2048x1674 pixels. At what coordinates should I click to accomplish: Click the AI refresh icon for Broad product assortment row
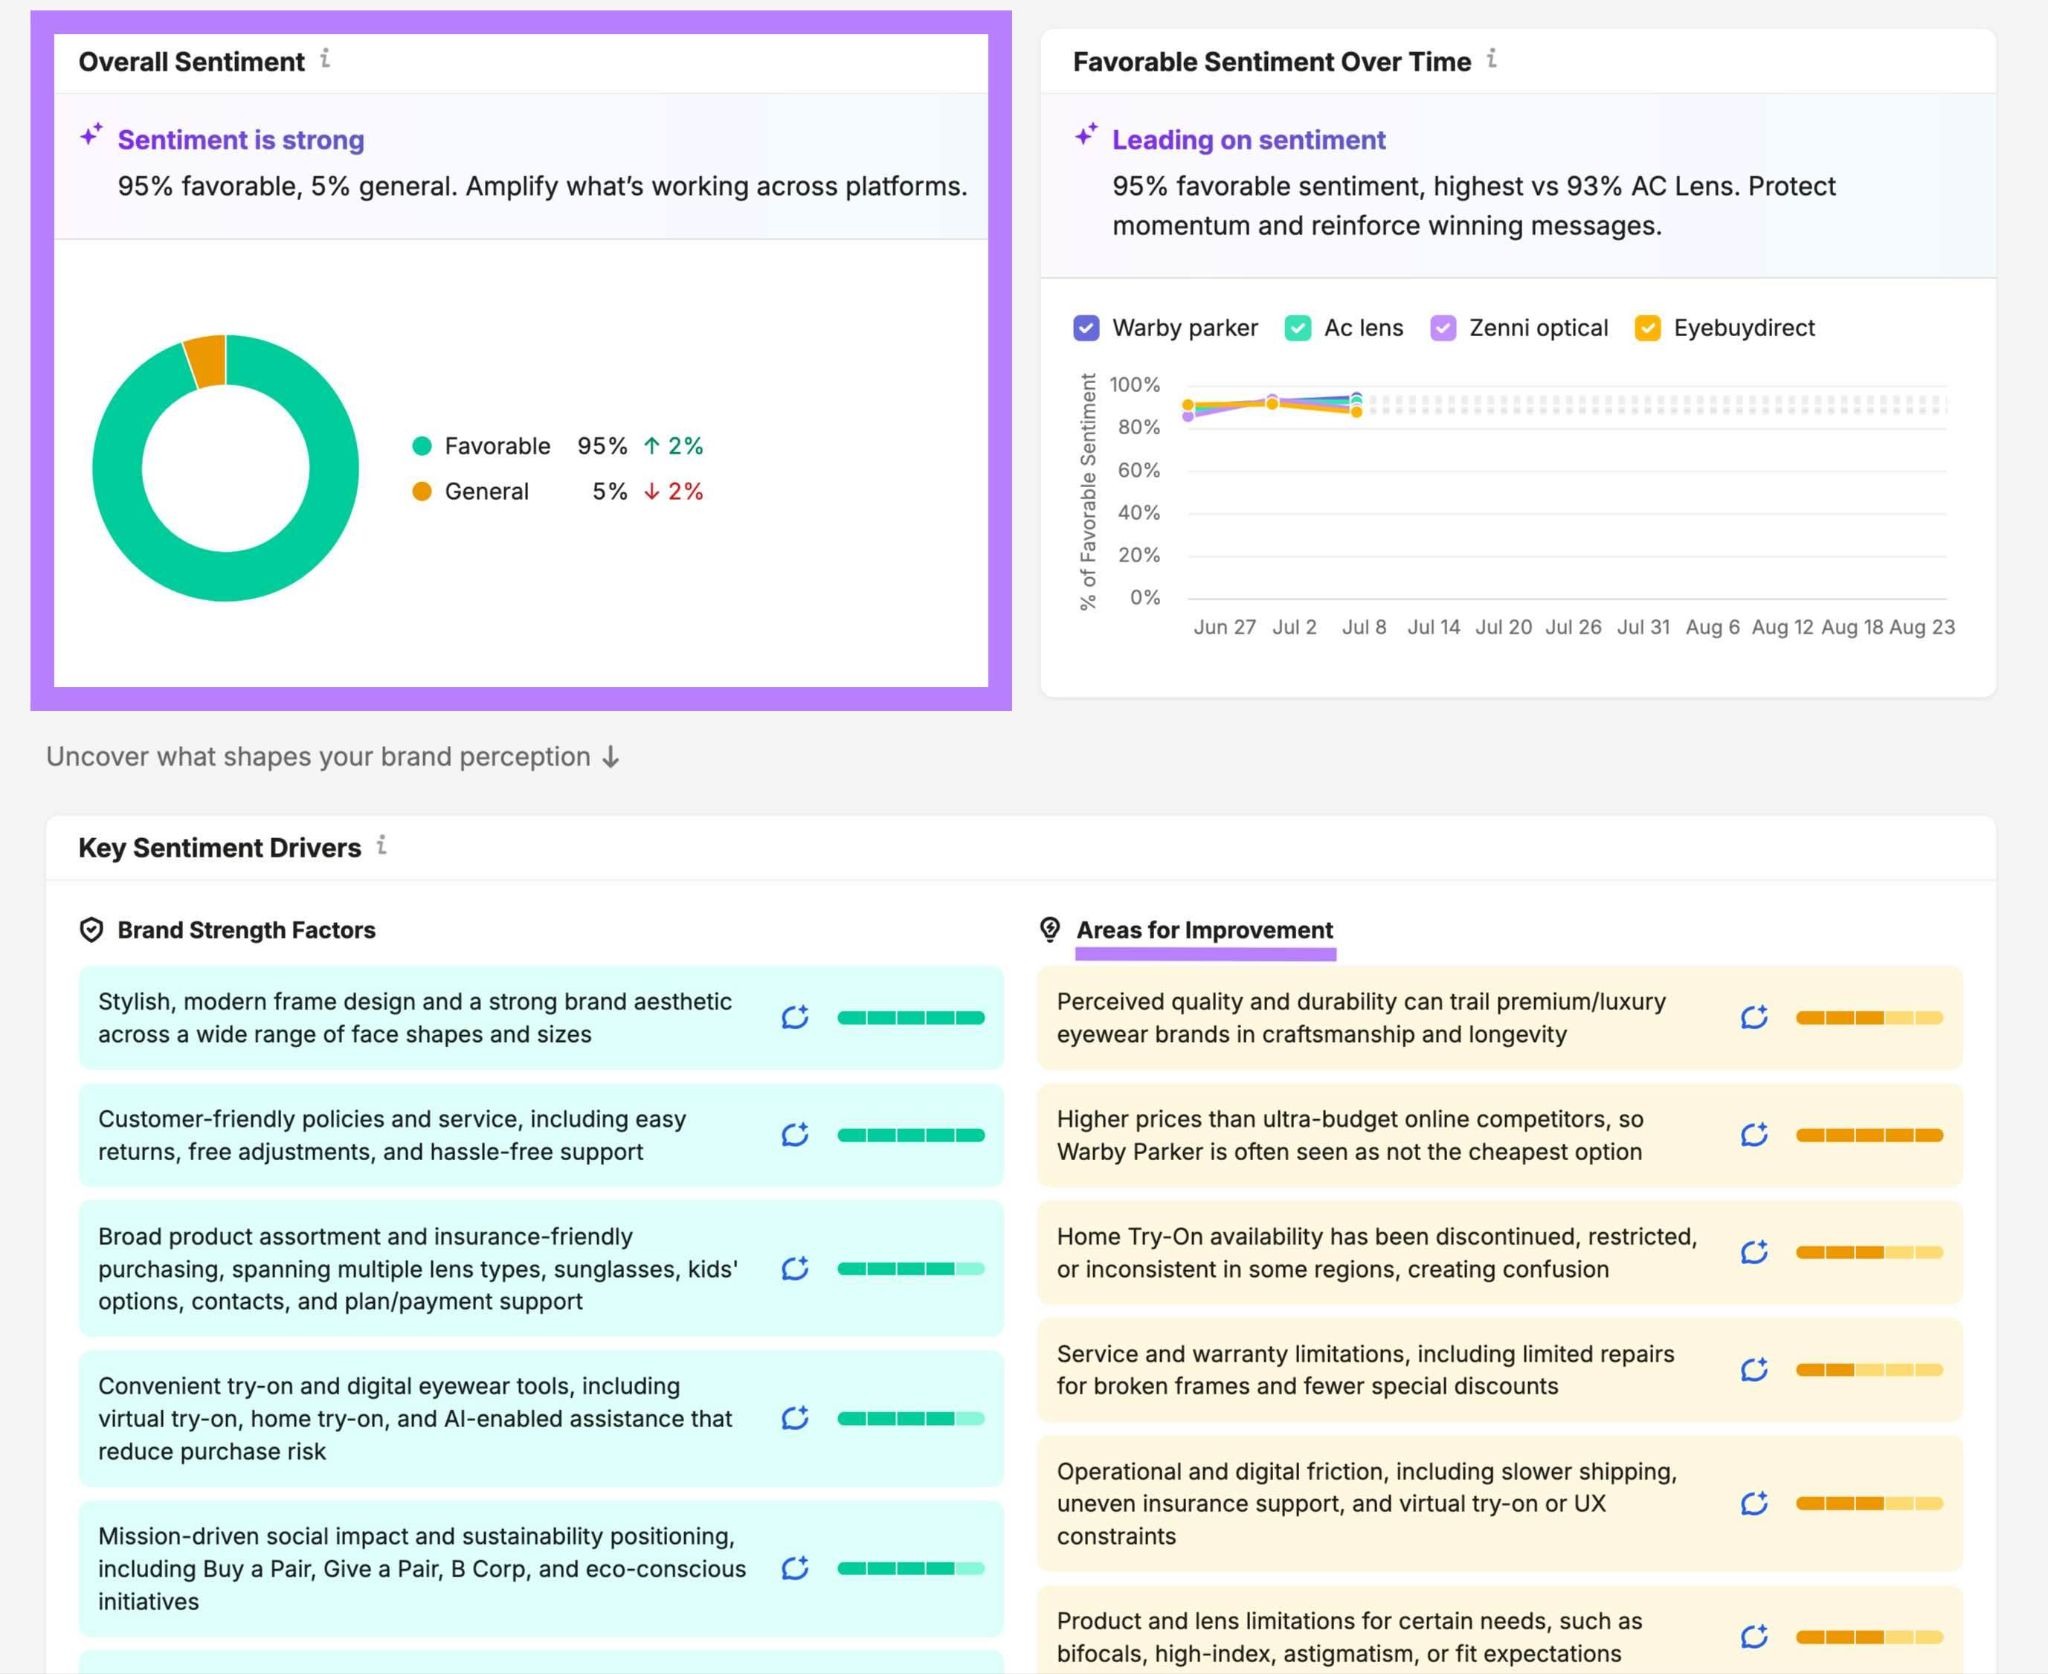(795, 1268)
